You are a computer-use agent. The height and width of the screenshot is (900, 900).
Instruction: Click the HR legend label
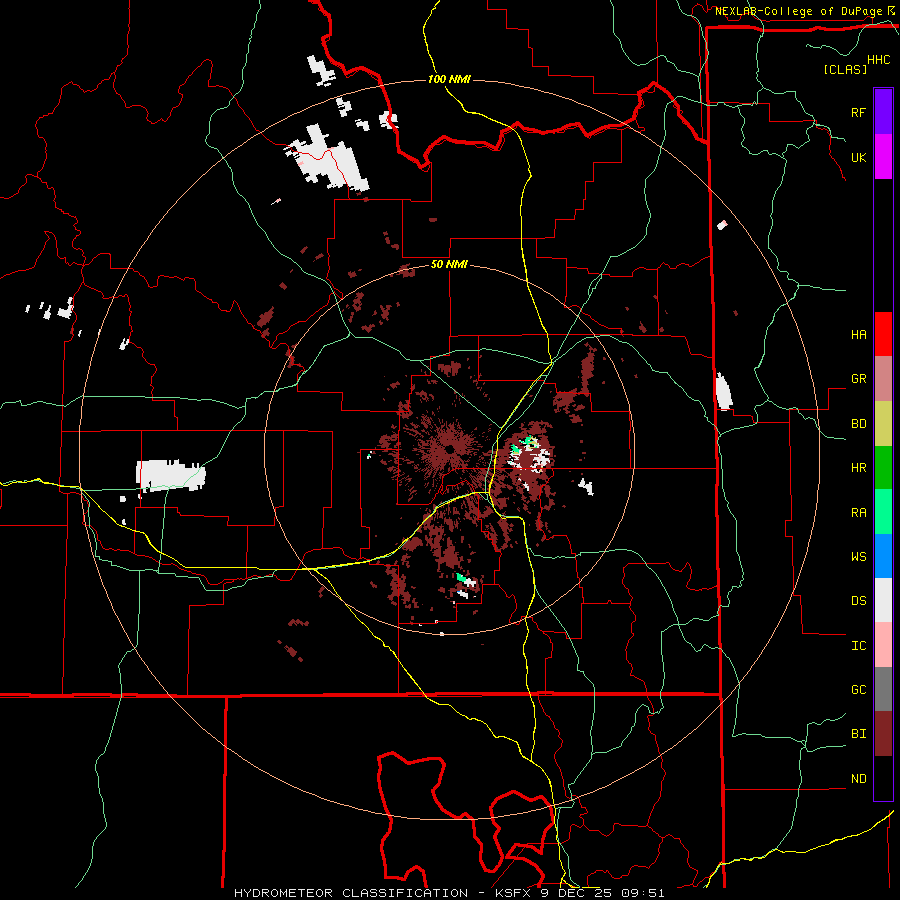point(858,468)
